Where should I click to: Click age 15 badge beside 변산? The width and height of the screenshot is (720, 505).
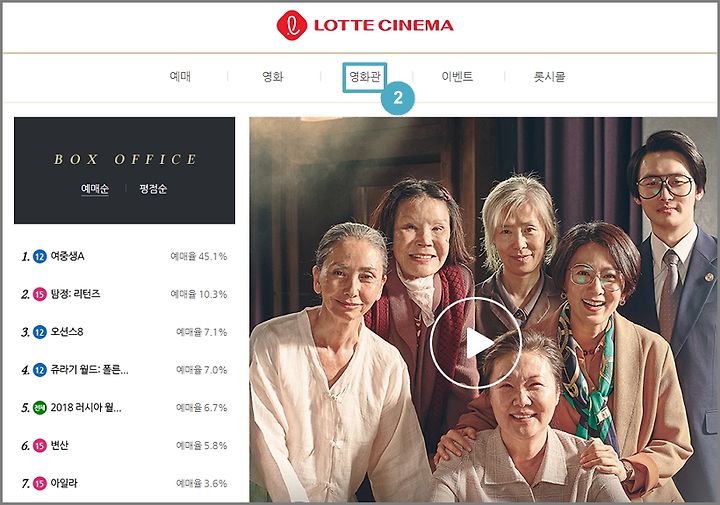click(x=40, y=445)
